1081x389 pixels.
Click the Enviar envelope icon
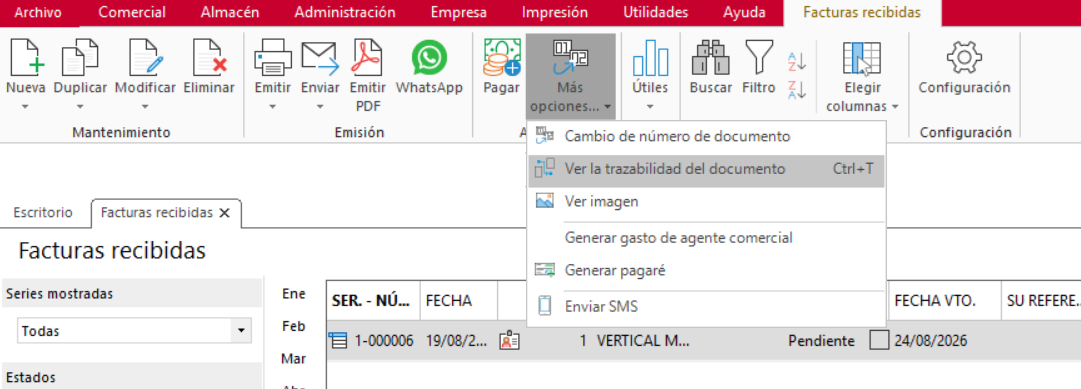pos(320,57)
